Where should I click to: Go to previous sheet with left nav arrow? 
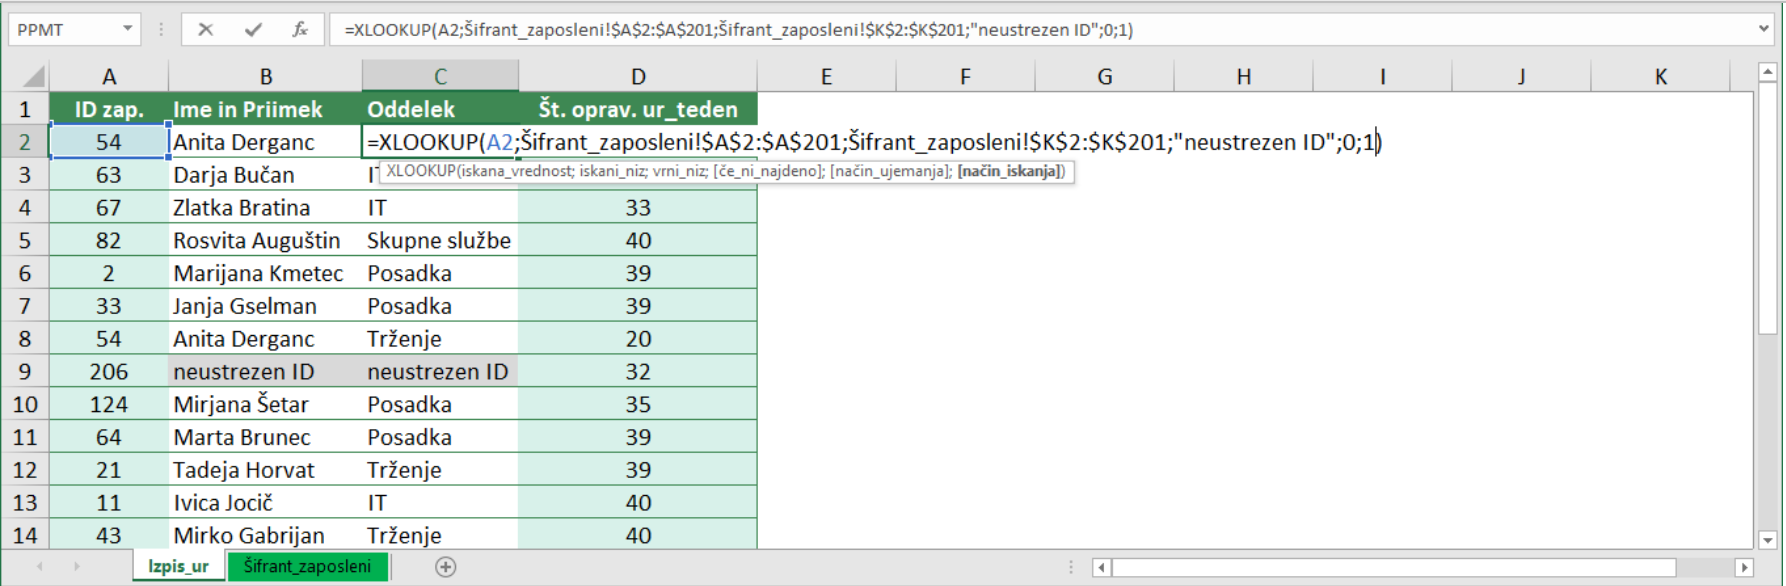point(40,567)
